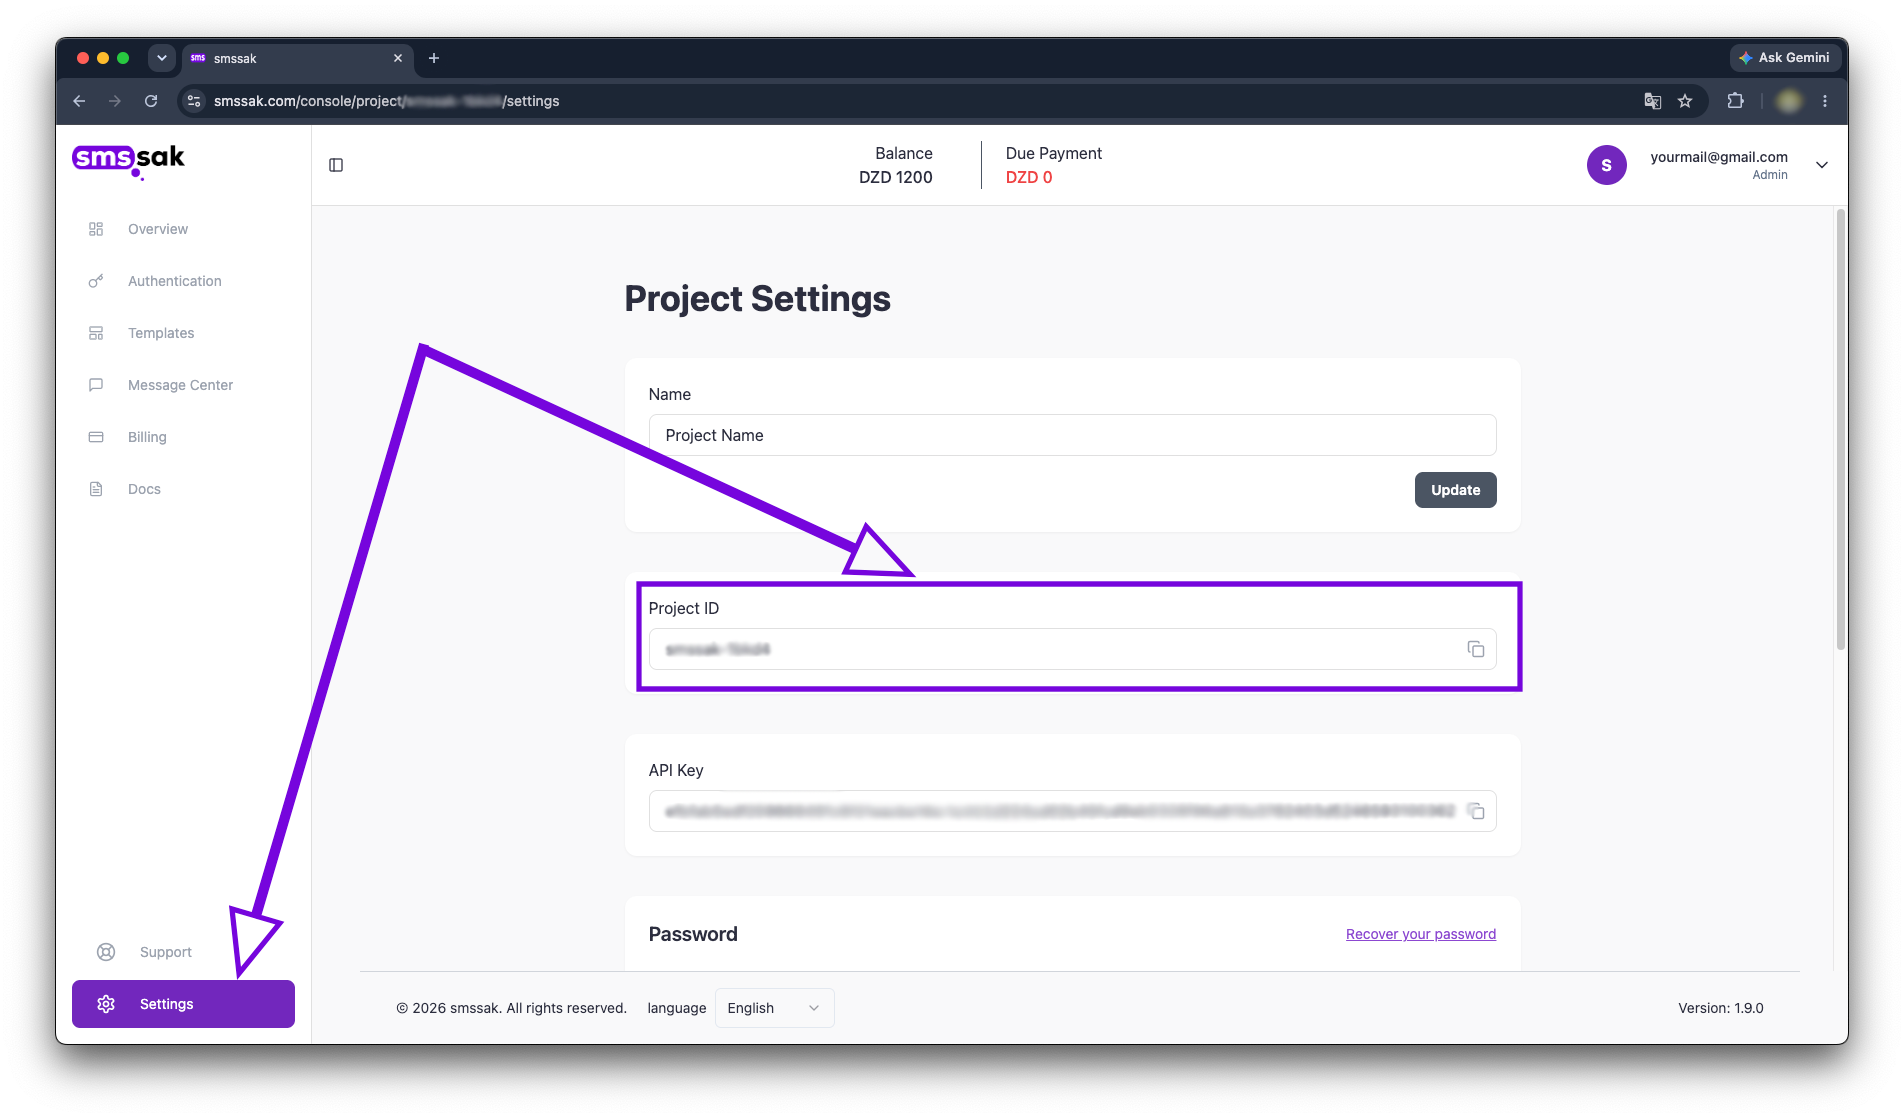Click the page vertical scrollbar

tap(1840, 430)
